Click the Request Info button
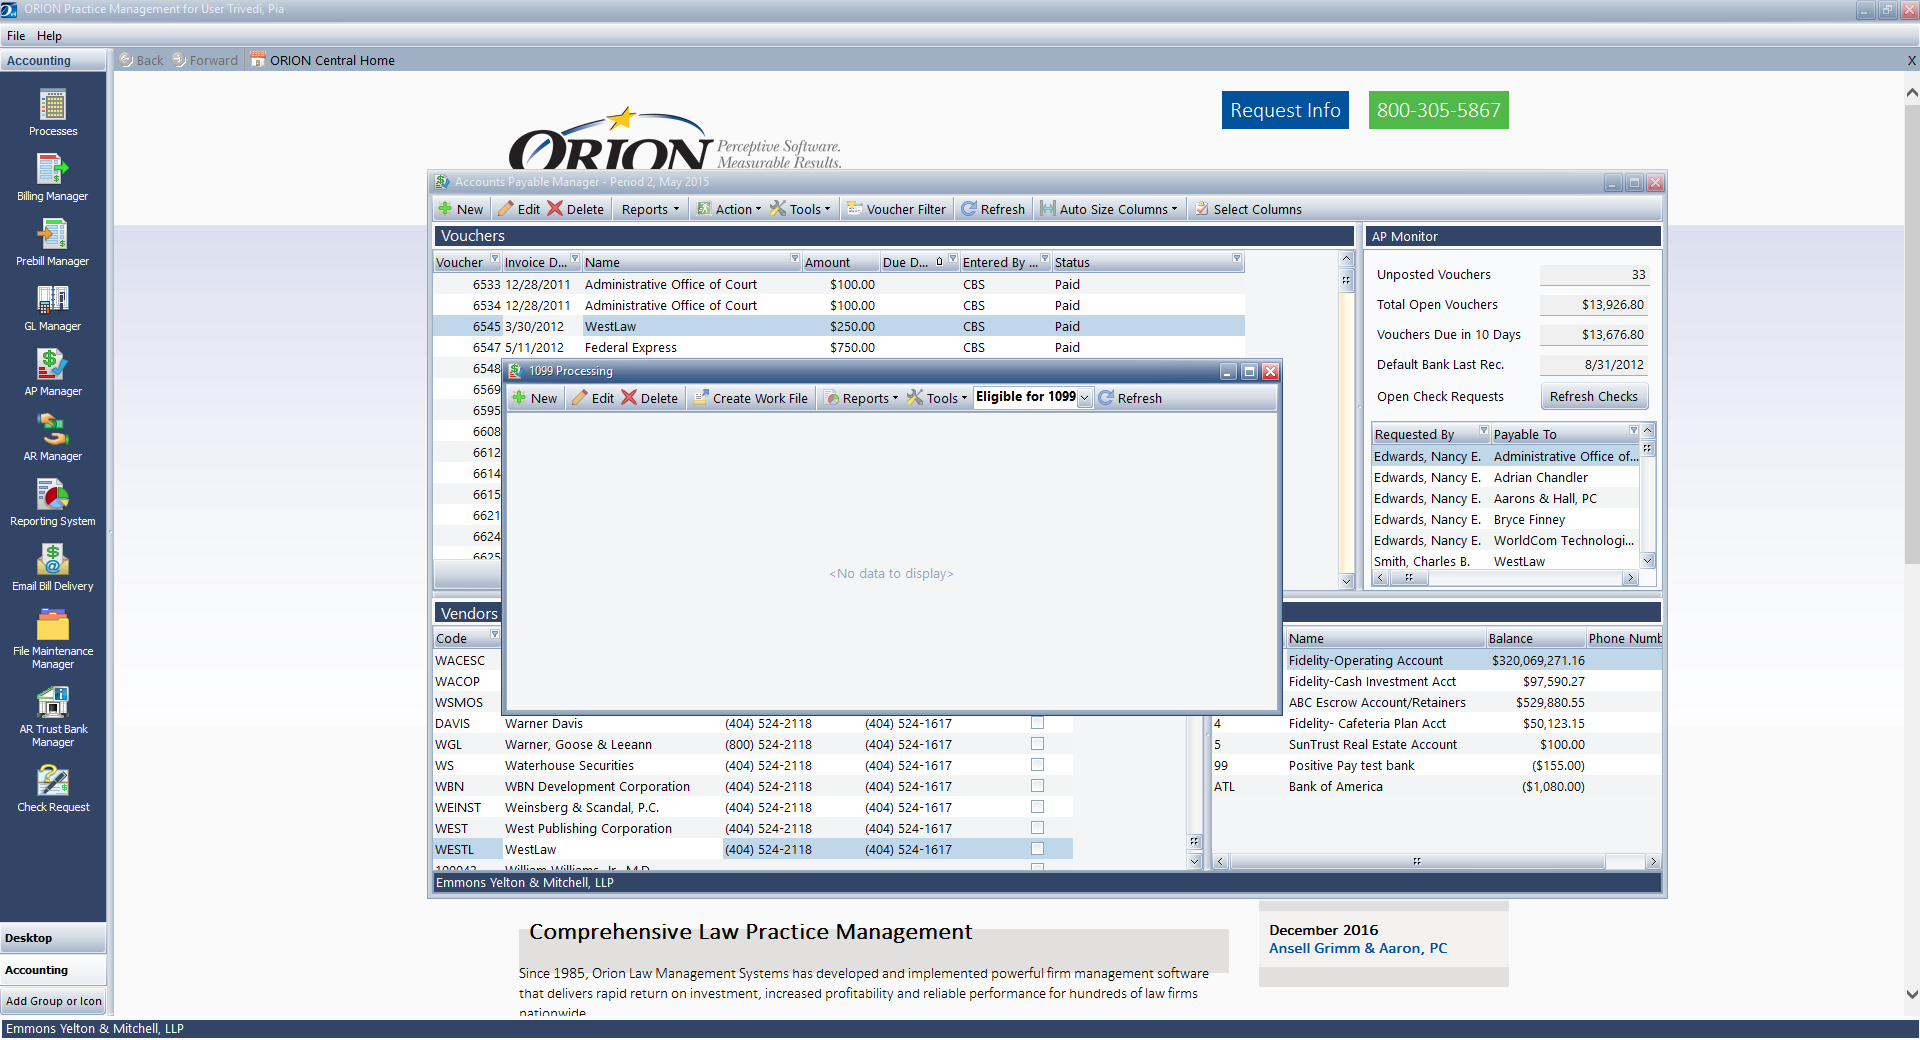1920x1040 pixels. tap(1285, 110)
